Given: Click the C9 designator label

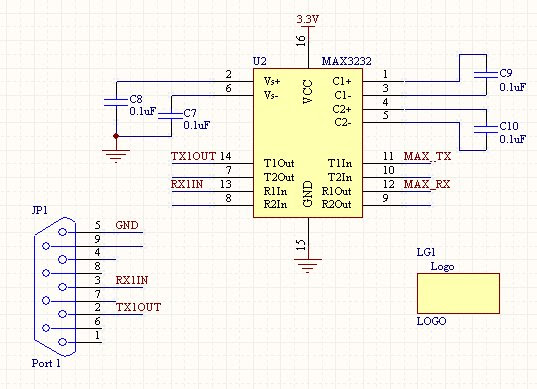Looking at the screenshot, I should (506, 73).
